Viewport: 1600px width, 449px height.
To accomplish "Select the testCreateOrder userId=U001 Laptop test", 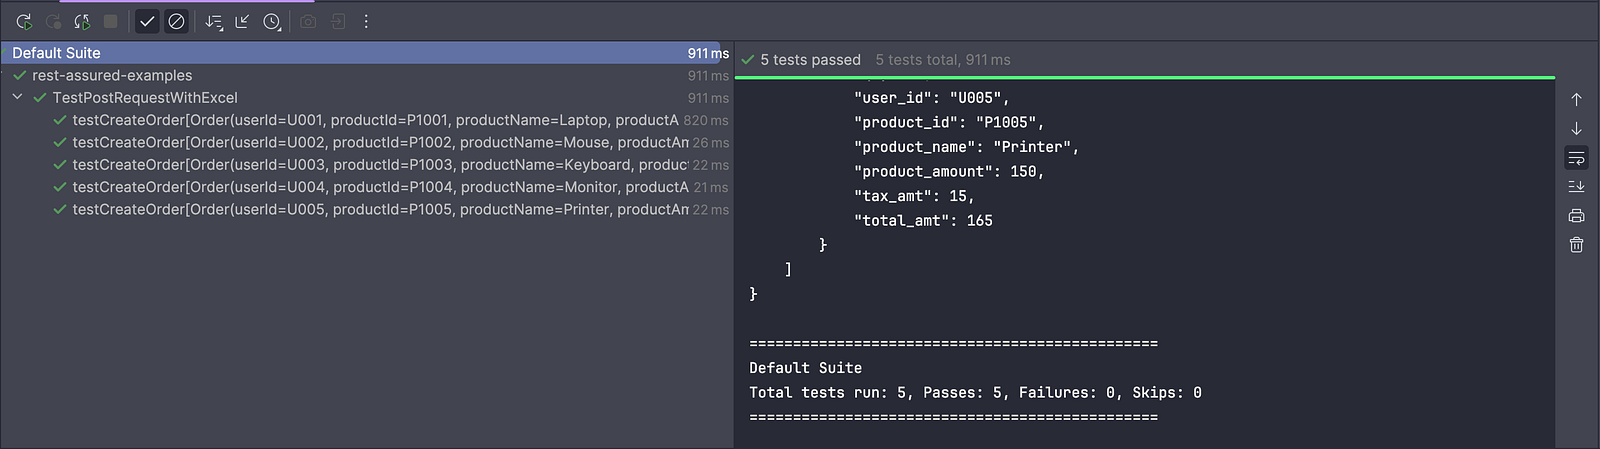I will [375, 120].
